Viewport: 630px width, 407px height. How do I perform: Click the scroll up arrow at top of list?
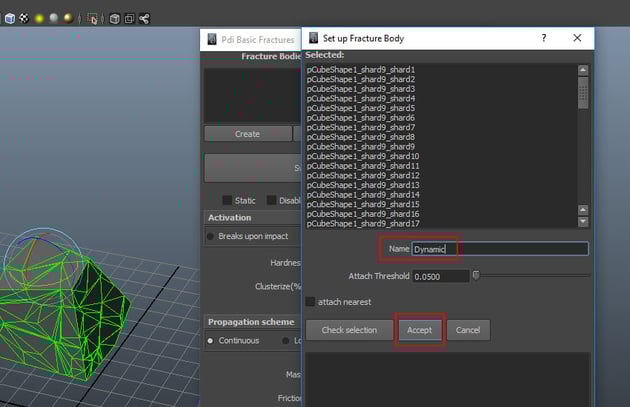coord(583,70)
